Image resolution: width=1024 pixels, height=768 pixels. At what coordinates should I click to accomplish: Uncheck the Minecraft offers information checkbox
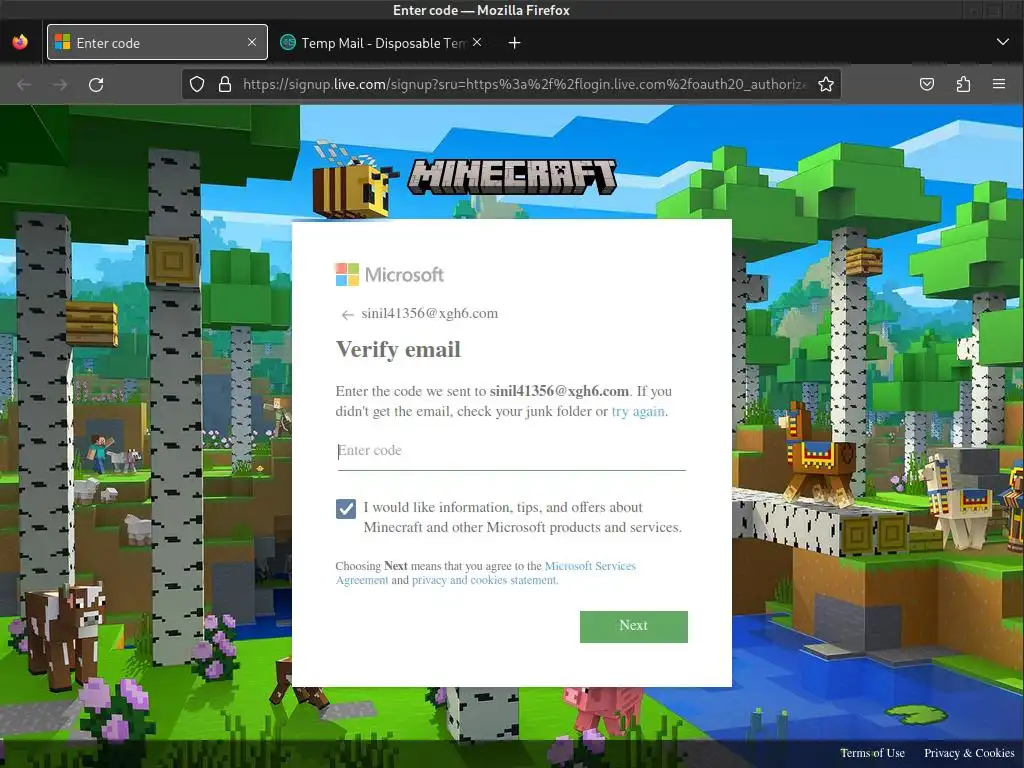346,509
